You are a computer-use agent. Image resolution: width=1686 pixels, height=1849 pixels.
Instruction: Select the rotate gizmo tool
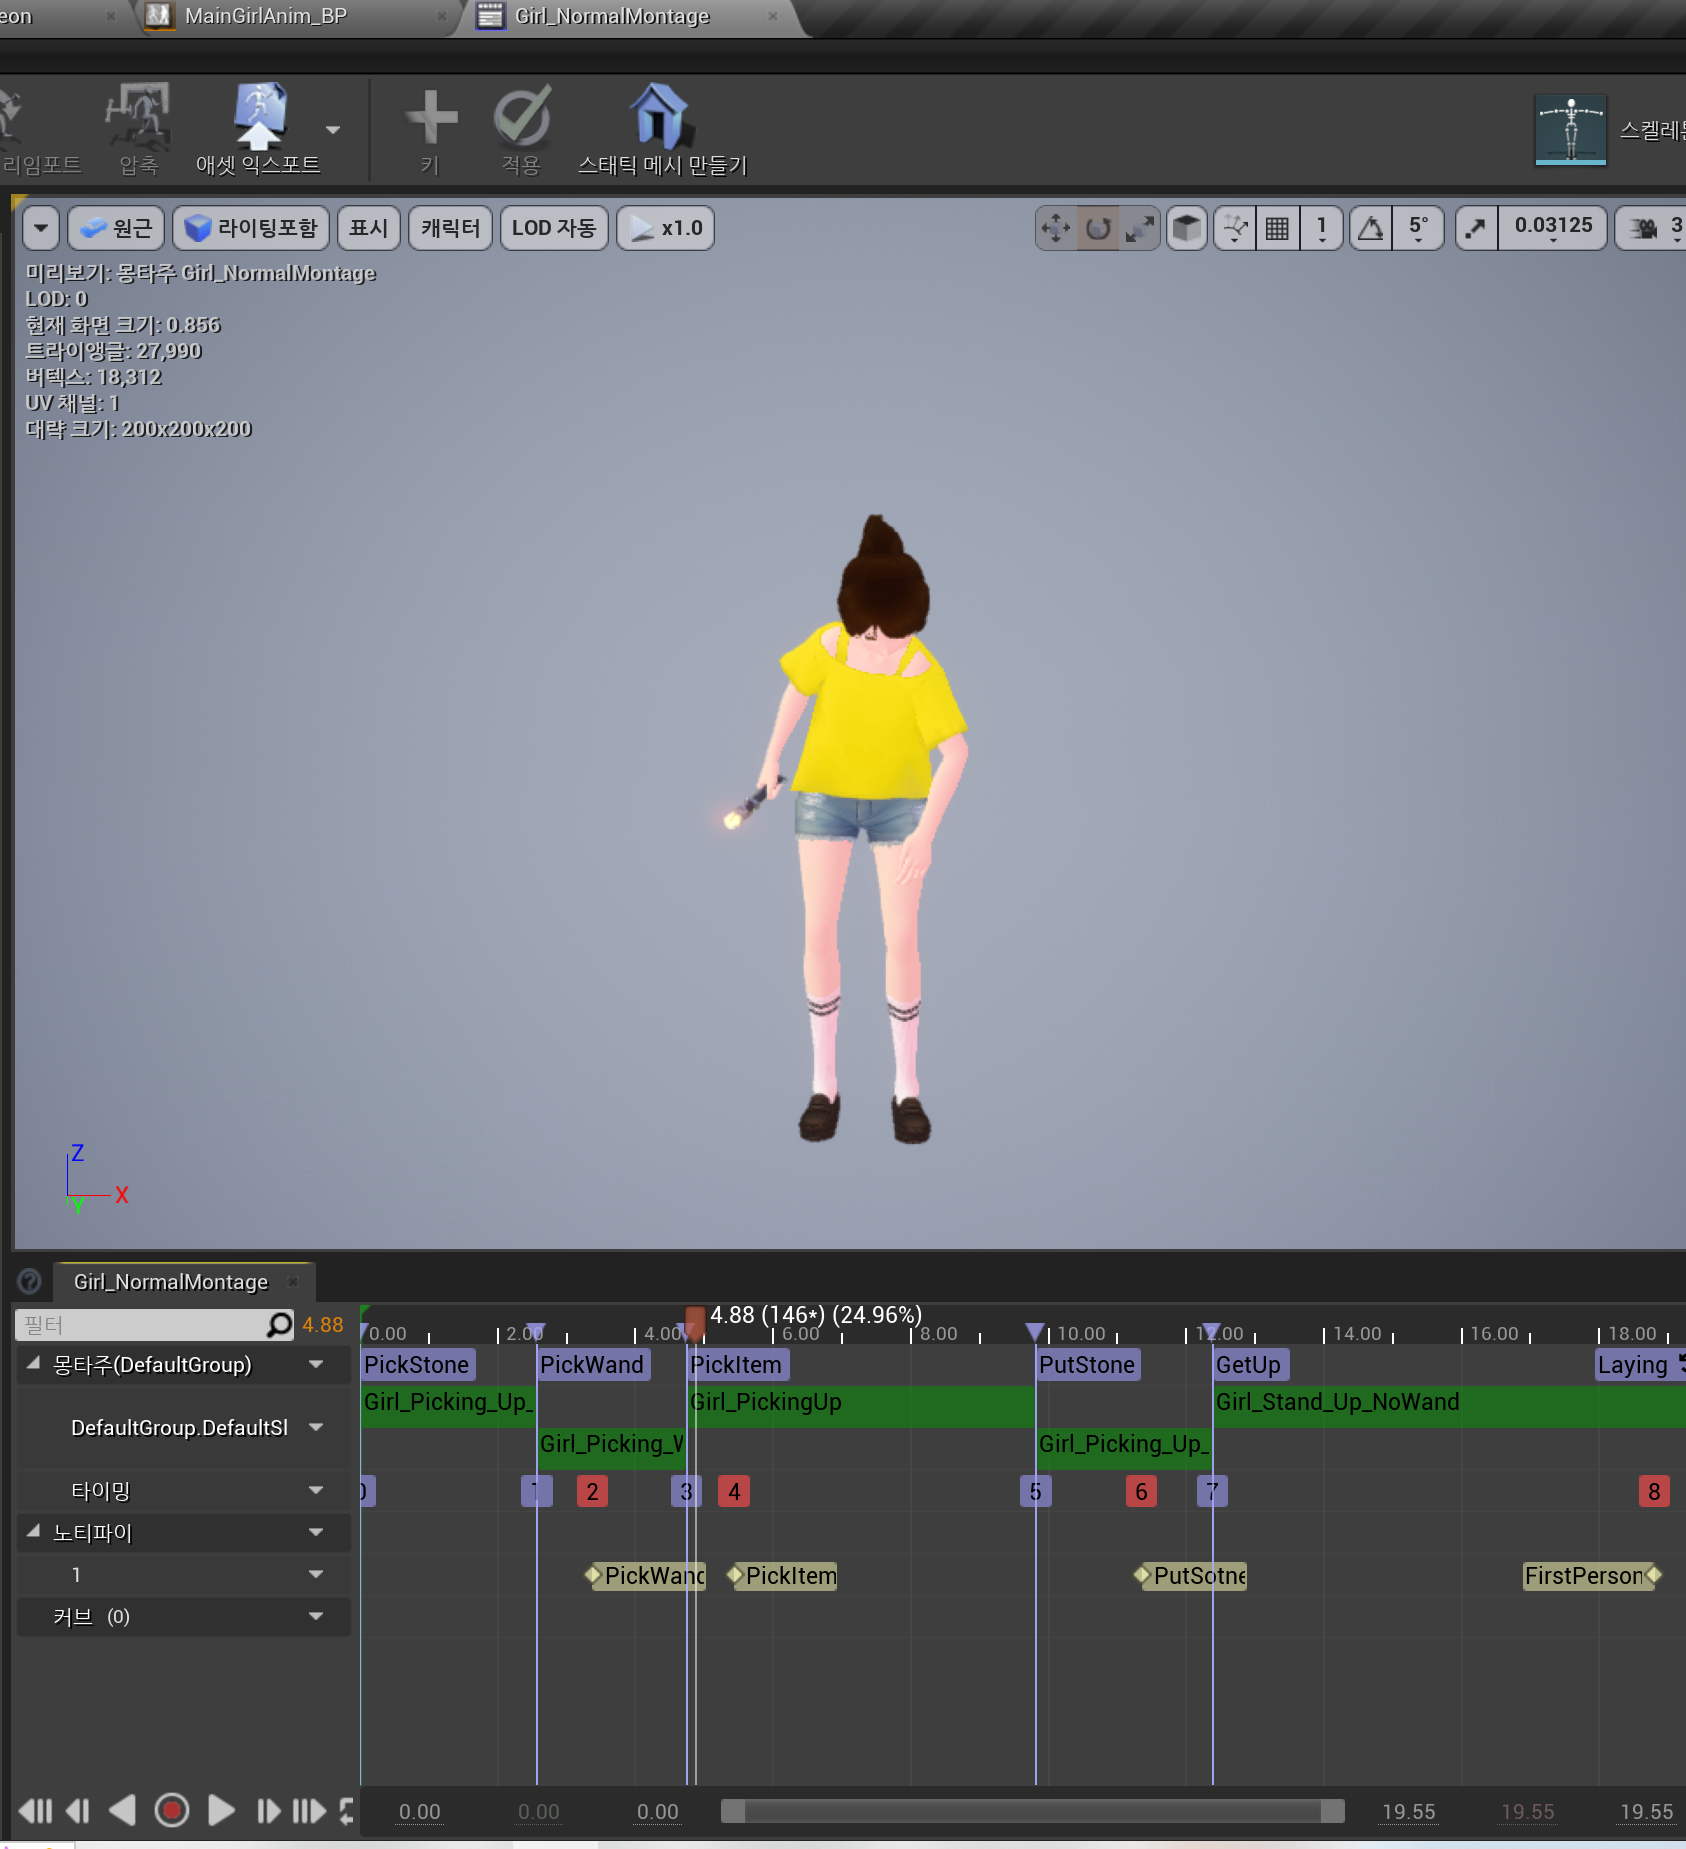point(1098,228)
